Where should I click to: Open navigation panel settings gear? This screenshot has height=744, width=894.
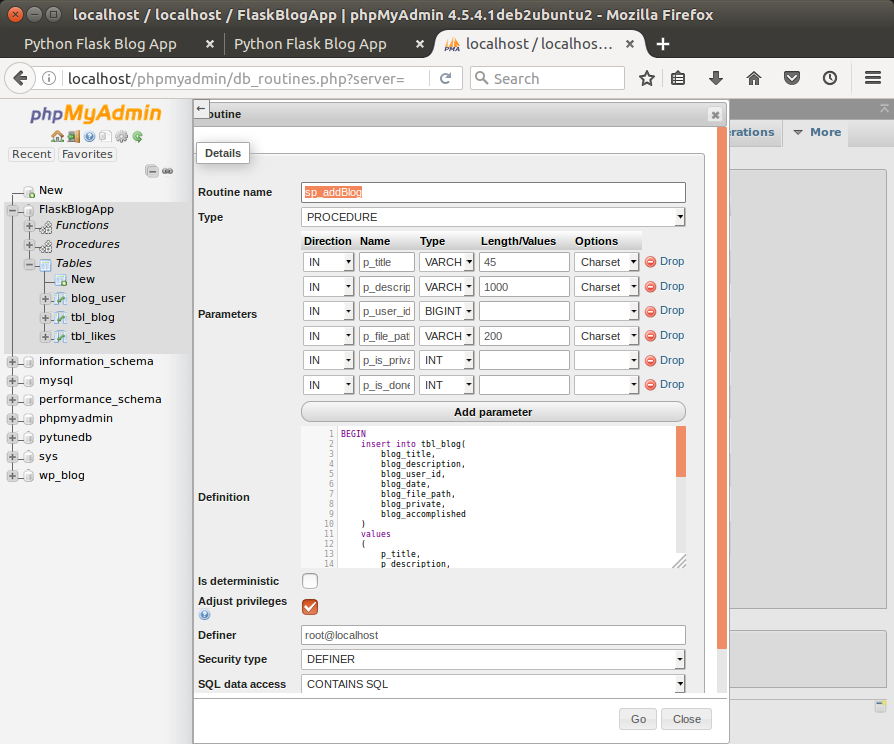click(x=121, y=136)
